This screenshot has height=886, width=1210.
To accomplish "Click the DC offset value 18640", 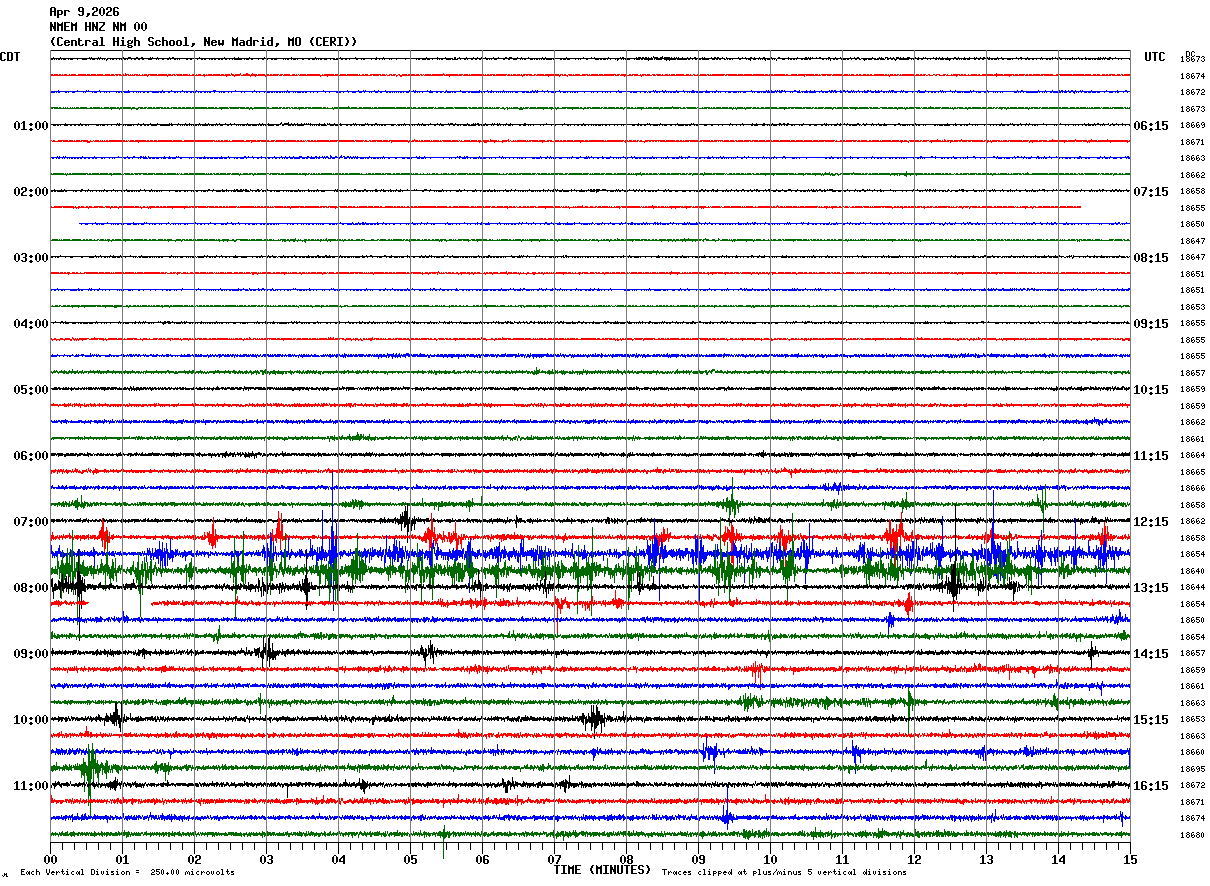I will click(x=1192, y=571).
